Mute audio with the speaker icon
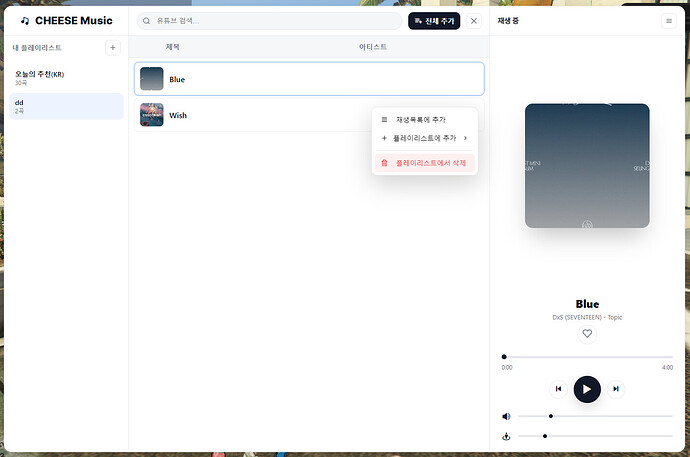 (x=506, y=416)
